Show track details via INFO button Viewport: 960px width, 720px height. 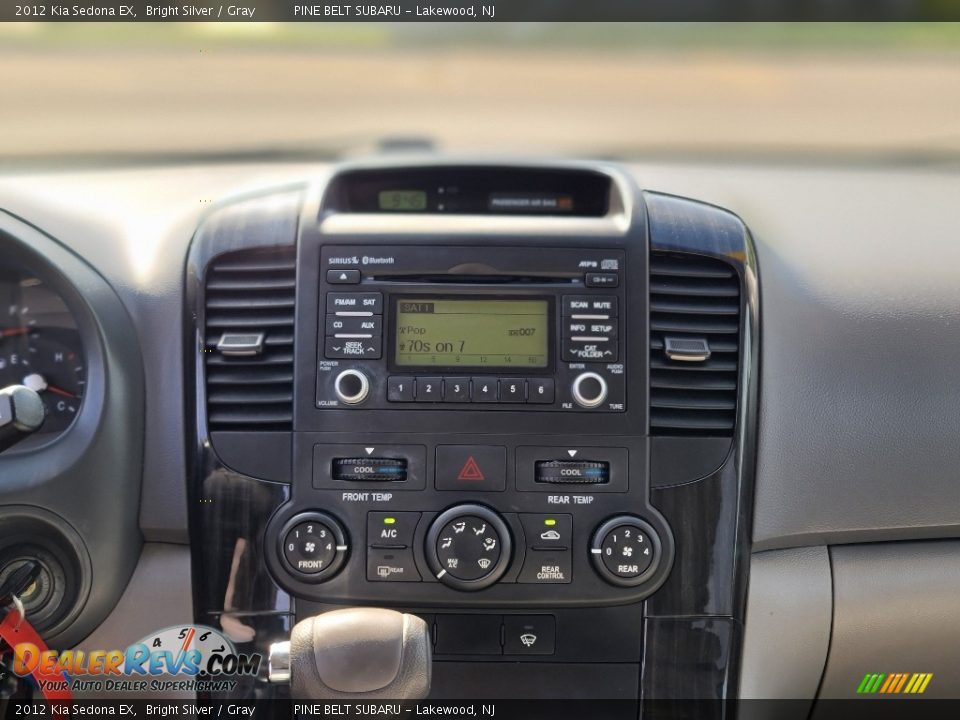pos(577,328)
